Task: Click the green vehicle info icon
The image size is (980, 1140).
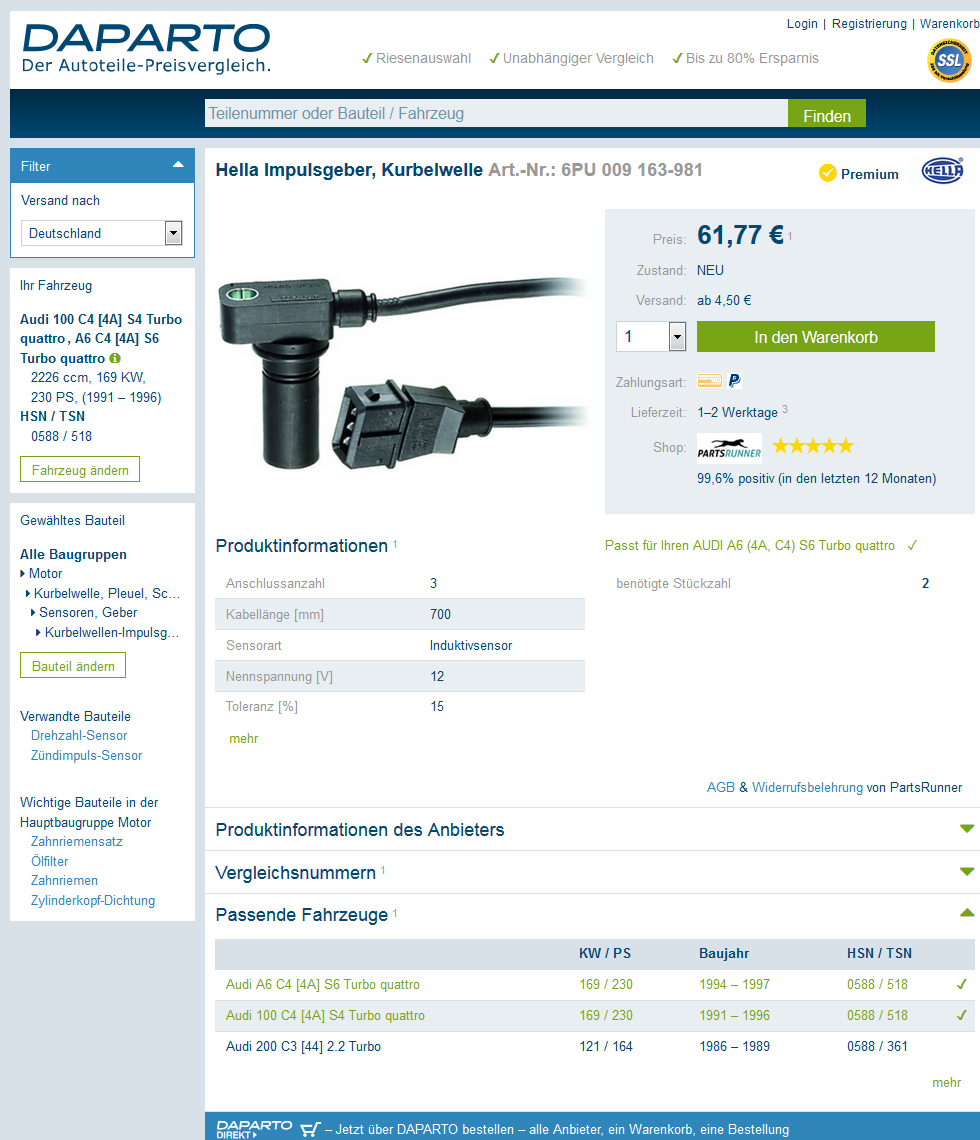Action: tap(115, 358)
